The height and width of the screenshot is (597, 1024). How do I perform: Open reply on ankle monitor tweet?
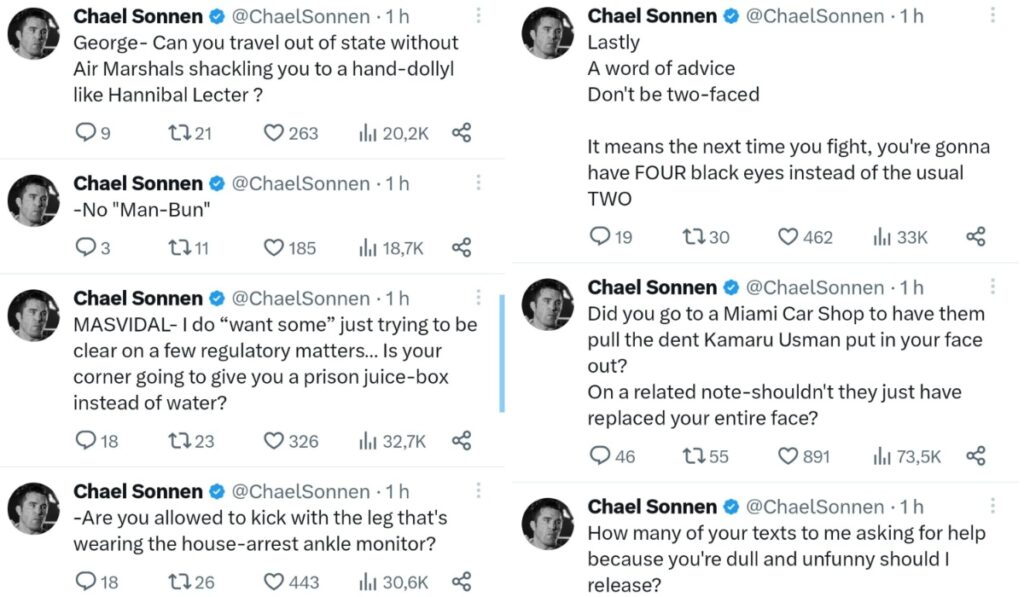86,582
